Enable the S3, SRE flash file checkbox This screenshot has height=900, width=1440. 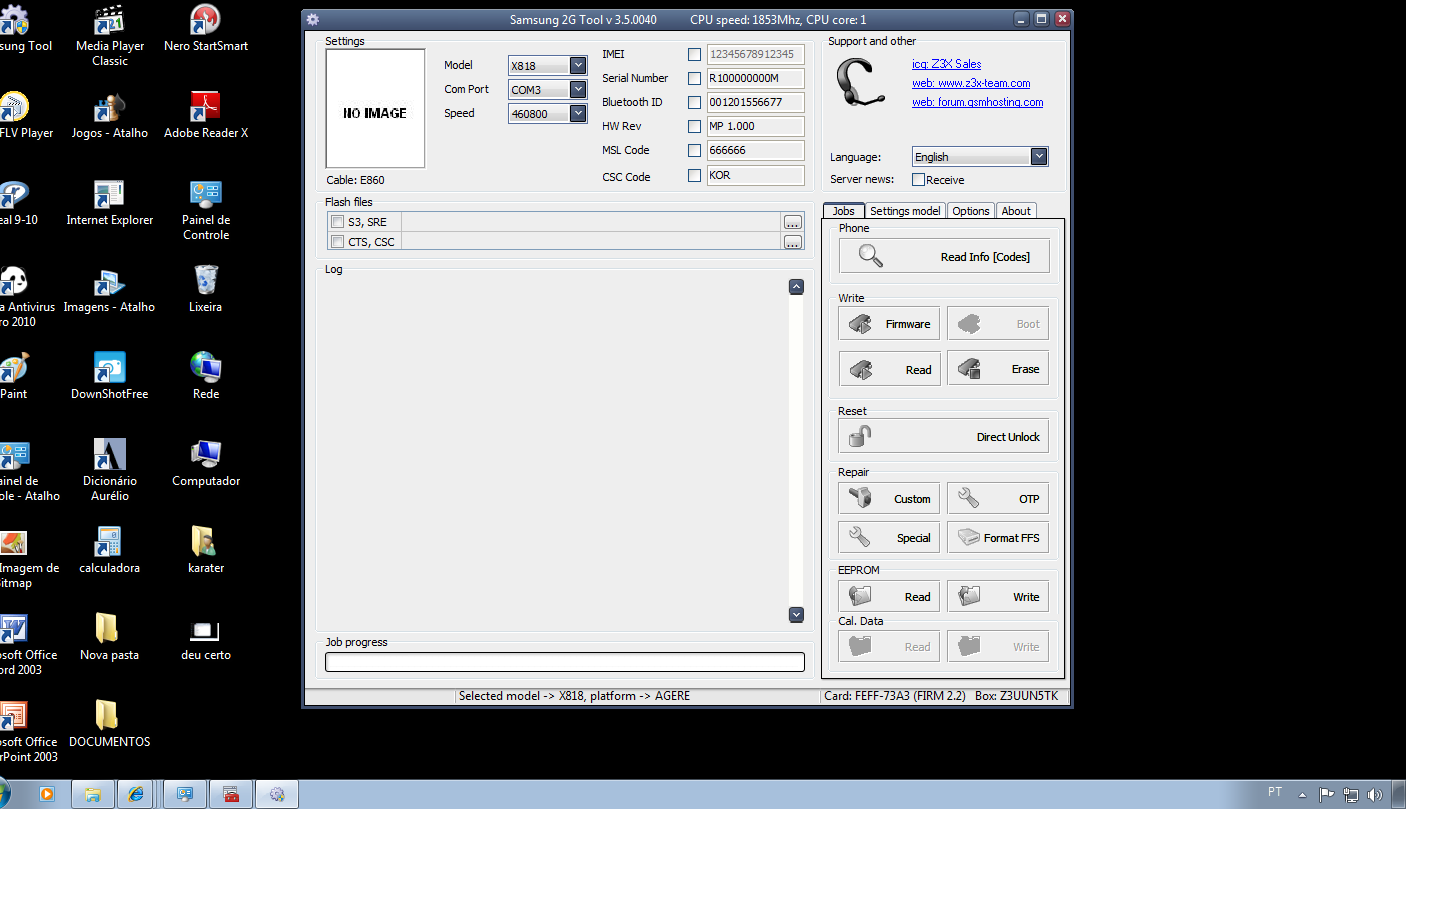(338, 222)
